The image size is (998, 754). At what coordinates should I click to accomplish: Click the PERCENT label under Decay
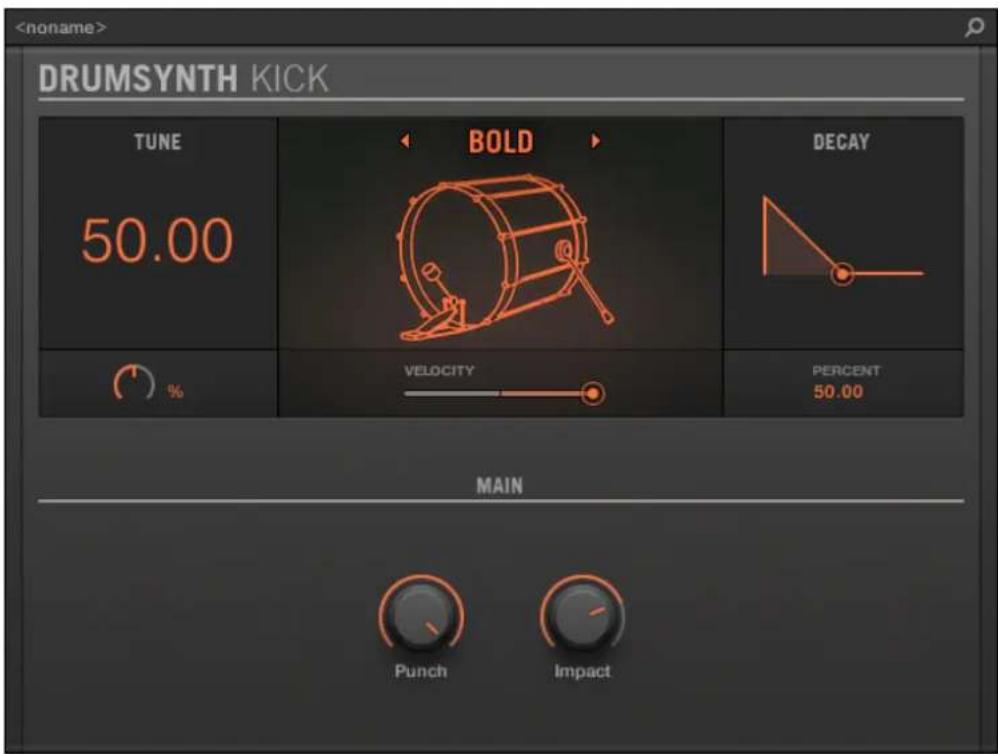coord(846,370)
